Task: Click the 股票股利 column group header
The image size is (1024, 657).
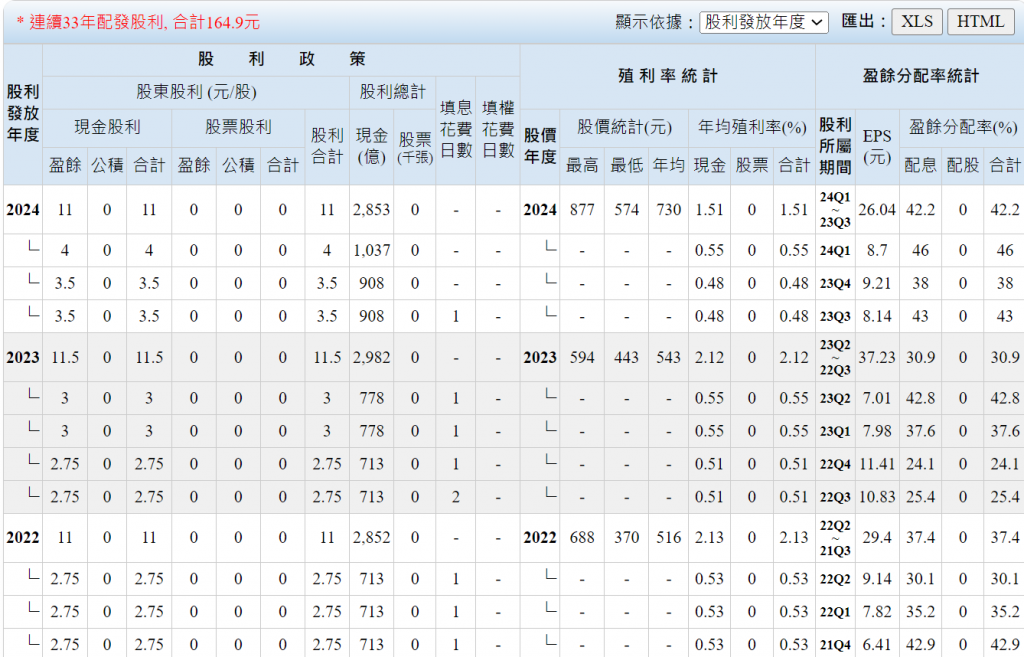Action: click(238, 127)
